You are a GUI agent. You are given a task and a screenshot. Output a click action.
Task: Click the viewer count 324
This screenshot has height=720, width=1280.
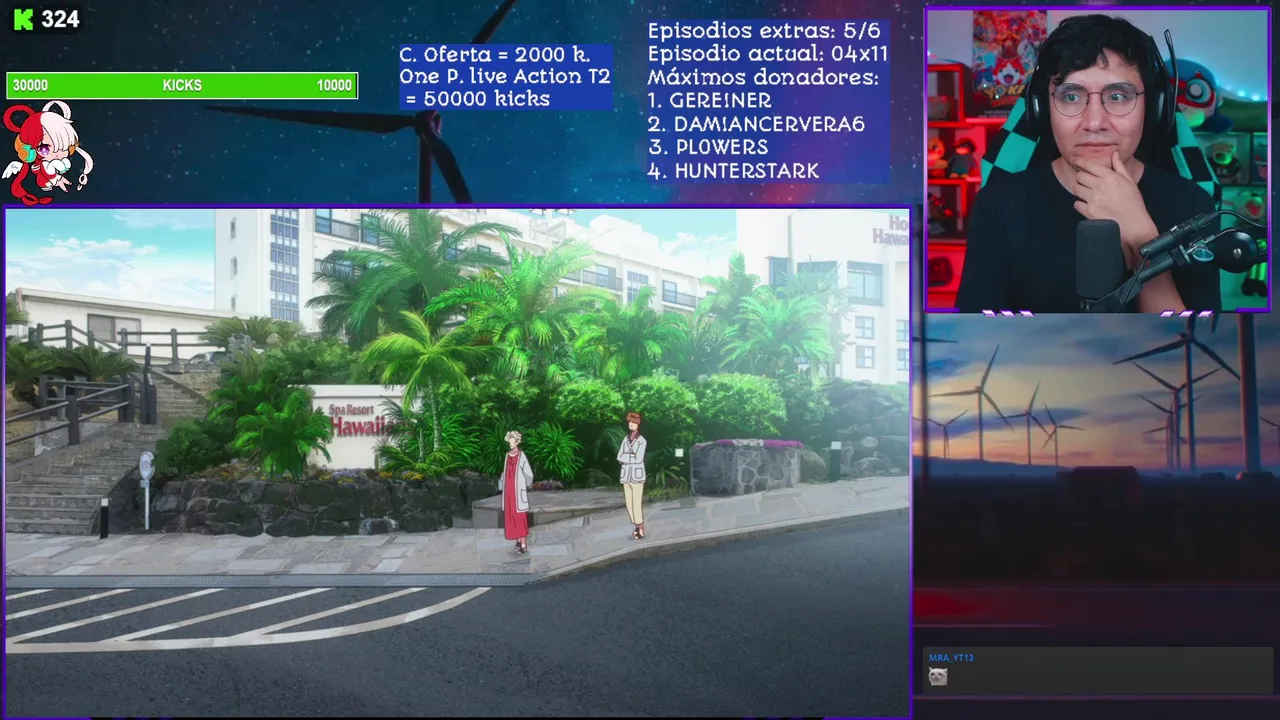click(61, 19)
